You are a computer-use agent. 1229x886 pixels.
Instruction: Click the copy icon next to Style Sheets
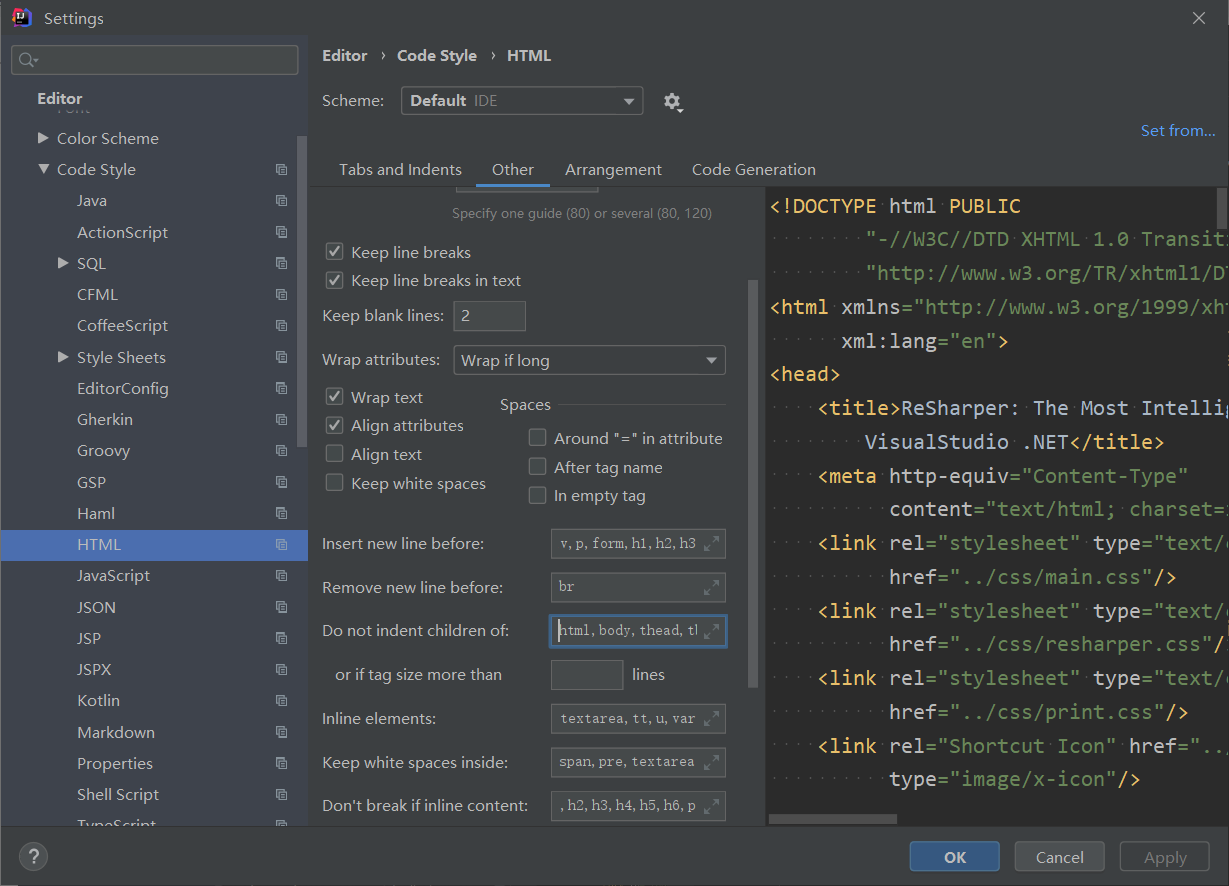(x=281, y=357)
